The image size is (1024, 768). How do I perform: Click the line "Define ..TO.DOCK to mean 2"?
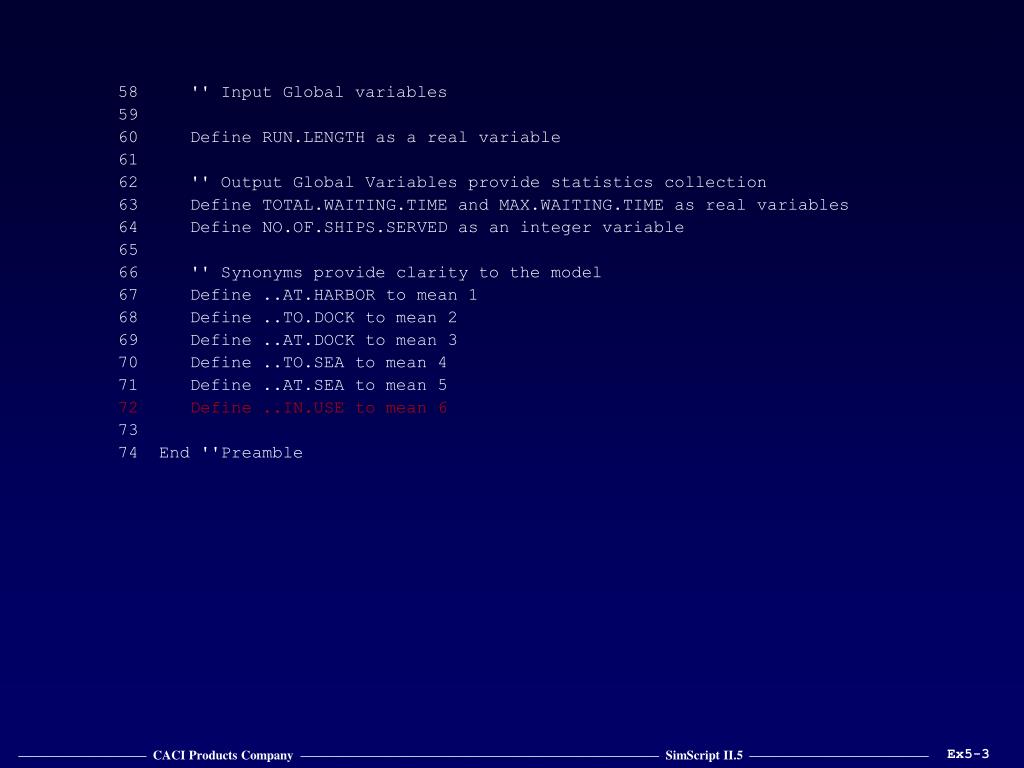324,317
